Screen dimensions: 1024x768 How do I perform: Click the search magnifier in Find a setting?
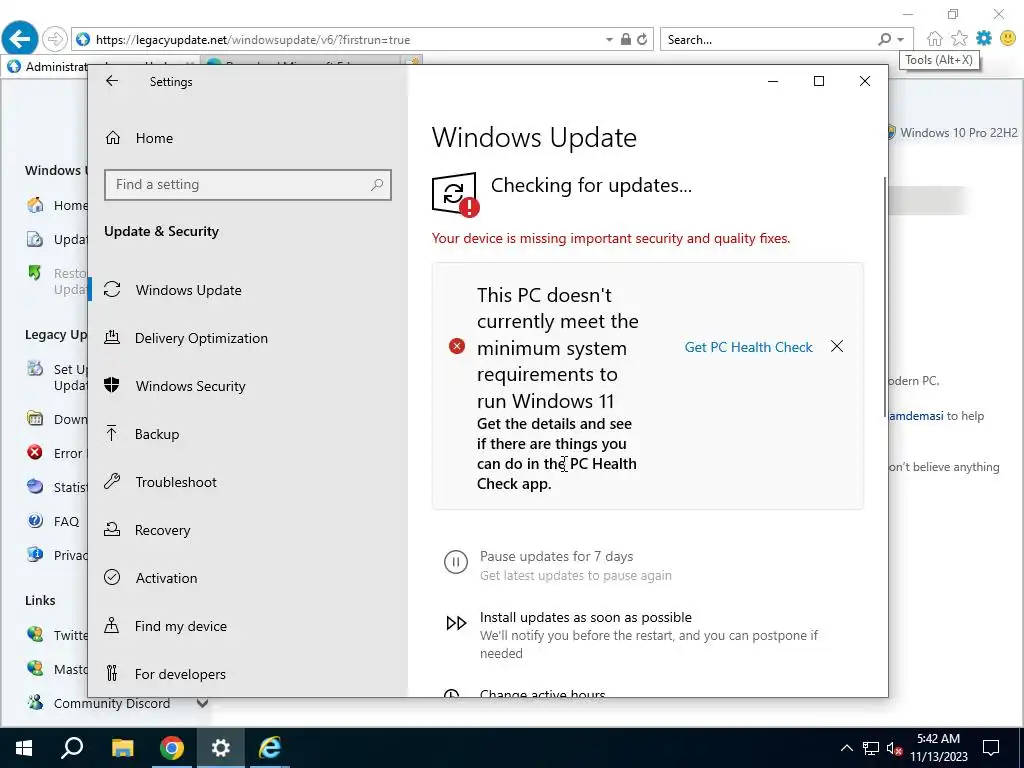tap(377, 185)
